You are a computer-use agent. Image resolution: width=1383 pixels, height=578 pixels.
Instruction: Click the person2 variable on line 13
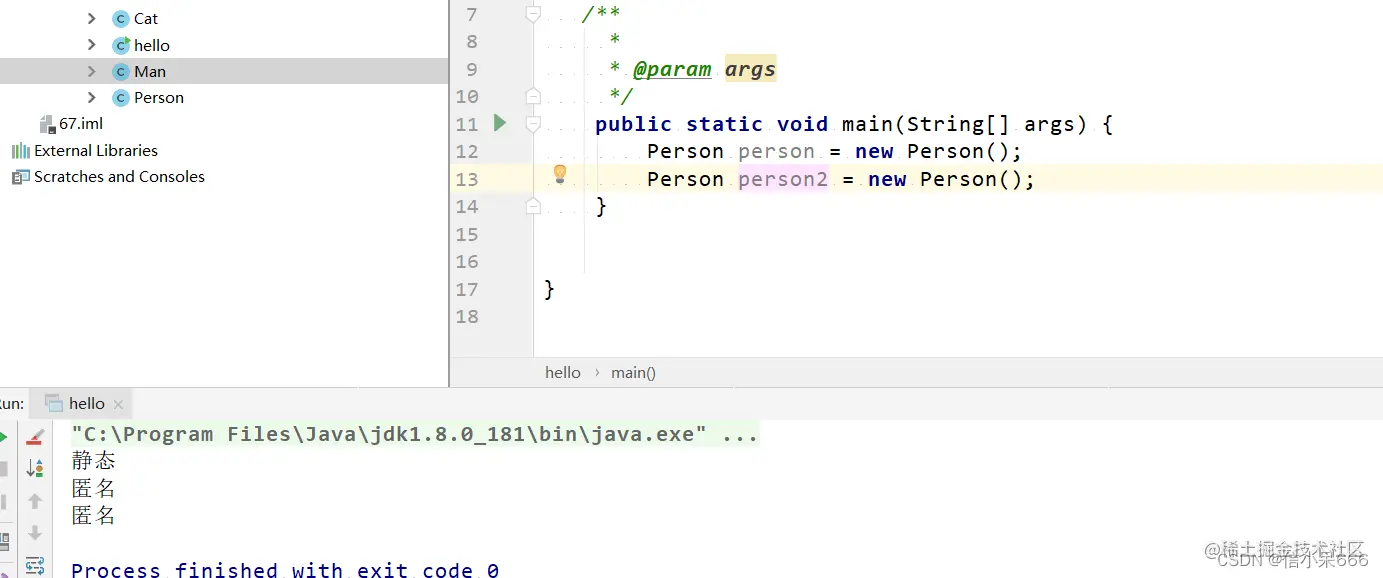pos(783,179)
